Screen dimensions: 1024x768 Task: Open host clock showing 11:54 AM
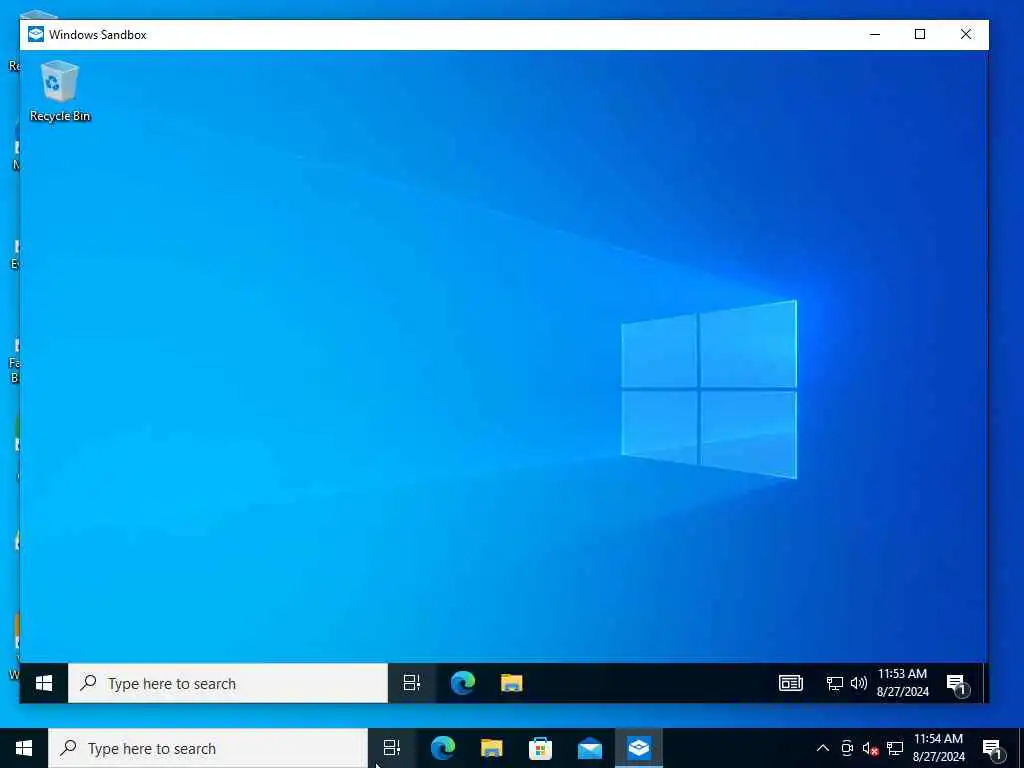[x=938, y=748]
